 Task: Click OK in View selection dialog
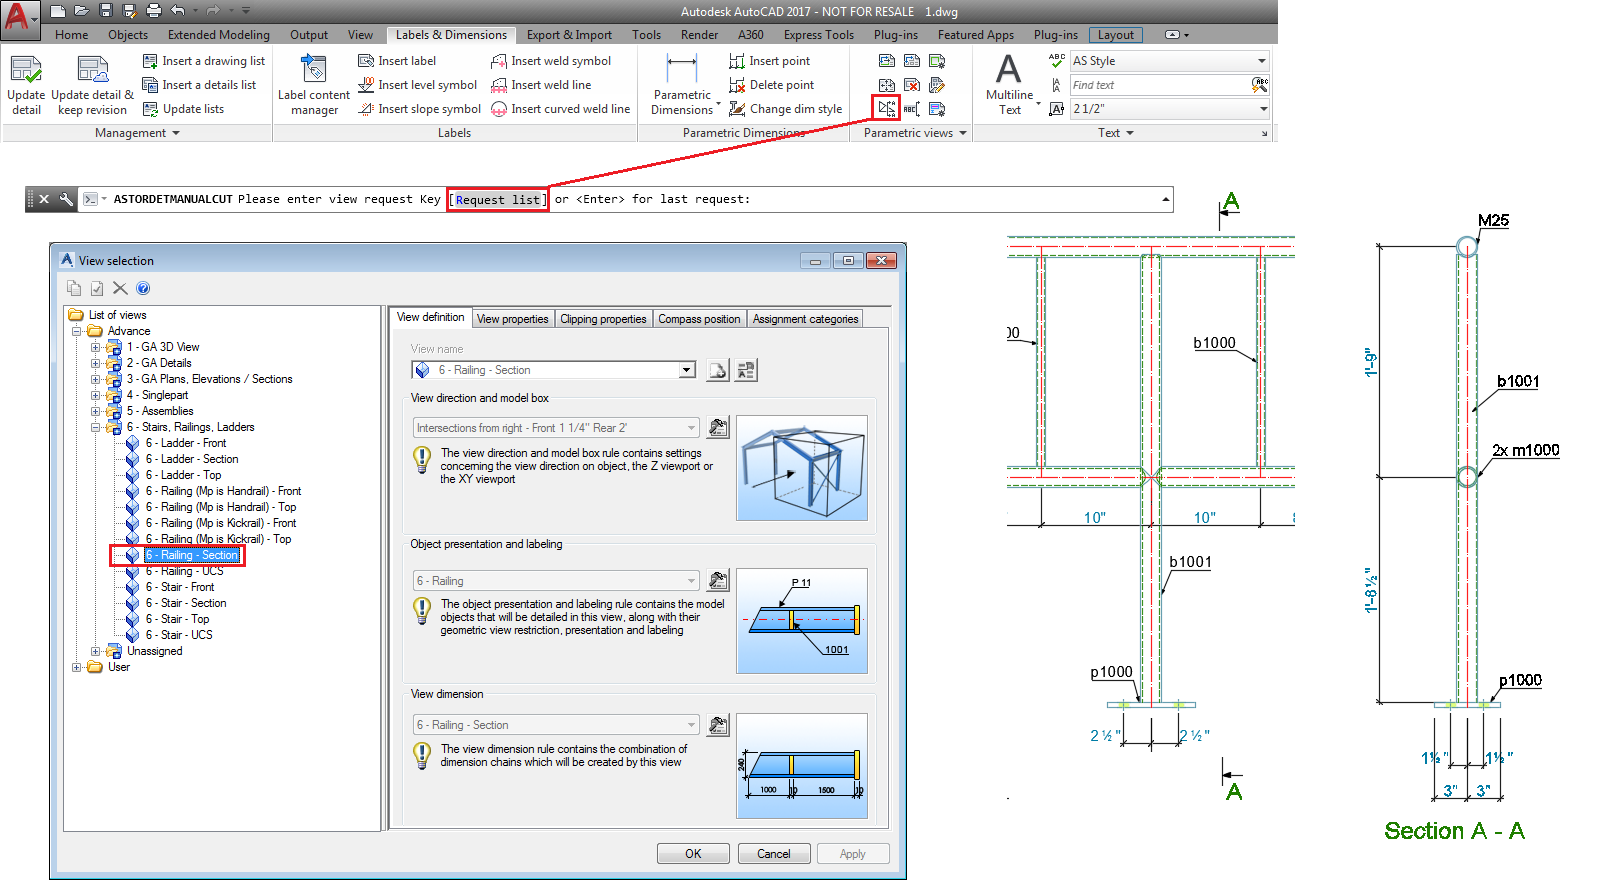(693, 854)
